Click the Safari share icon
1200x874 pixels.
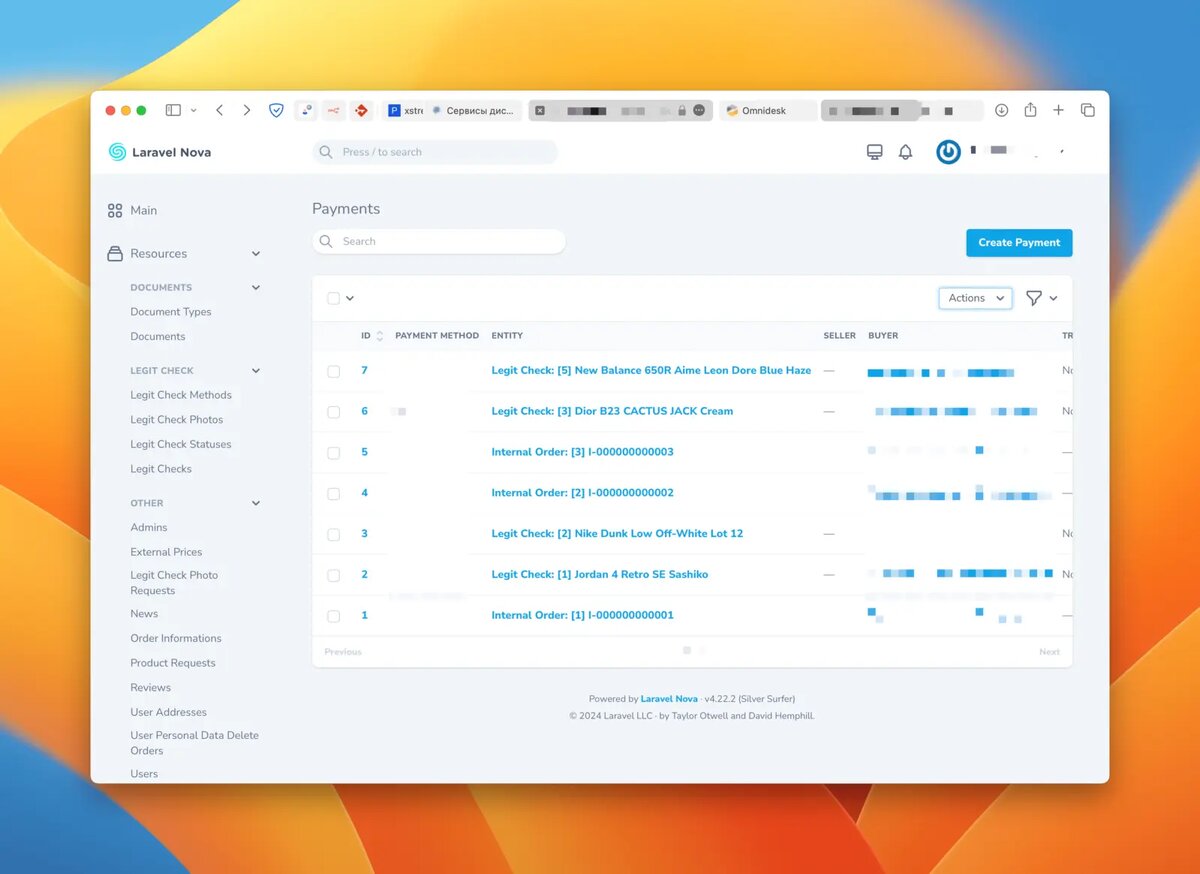coord(1030,110)
